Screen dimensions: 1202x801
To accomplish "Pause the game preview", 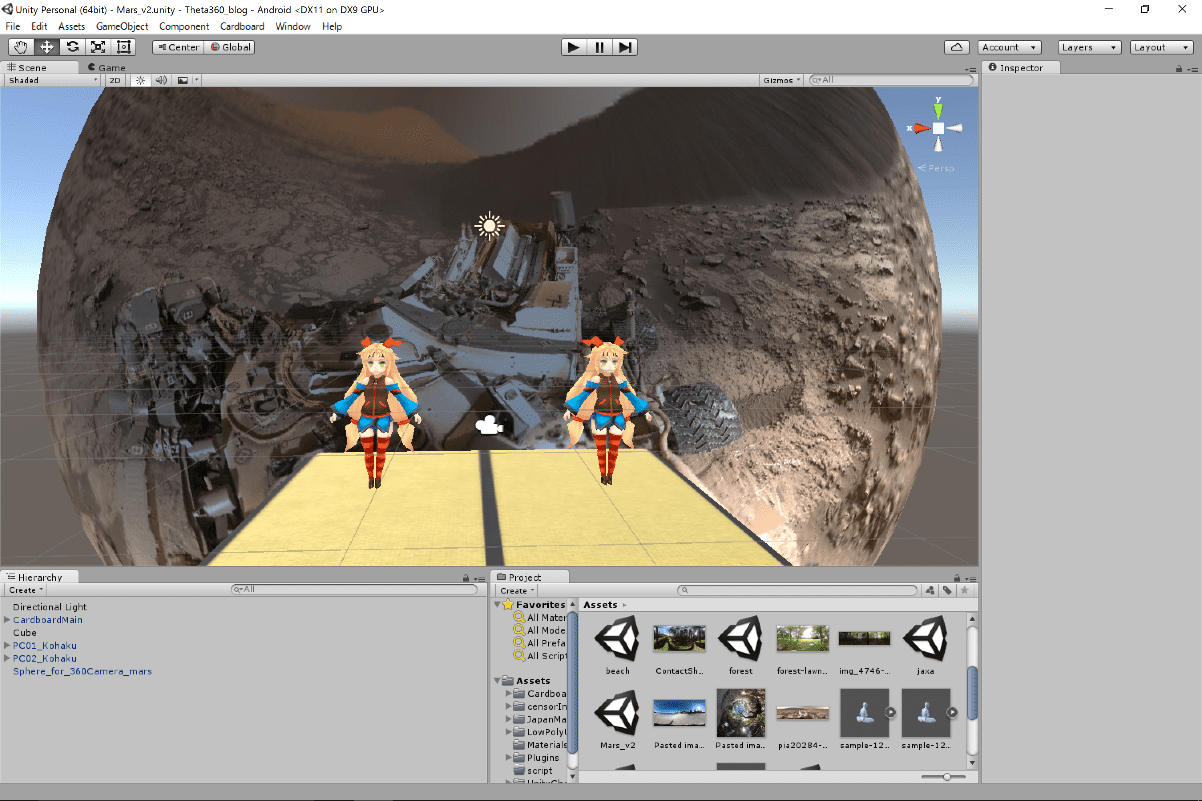I will pos(599,47).
